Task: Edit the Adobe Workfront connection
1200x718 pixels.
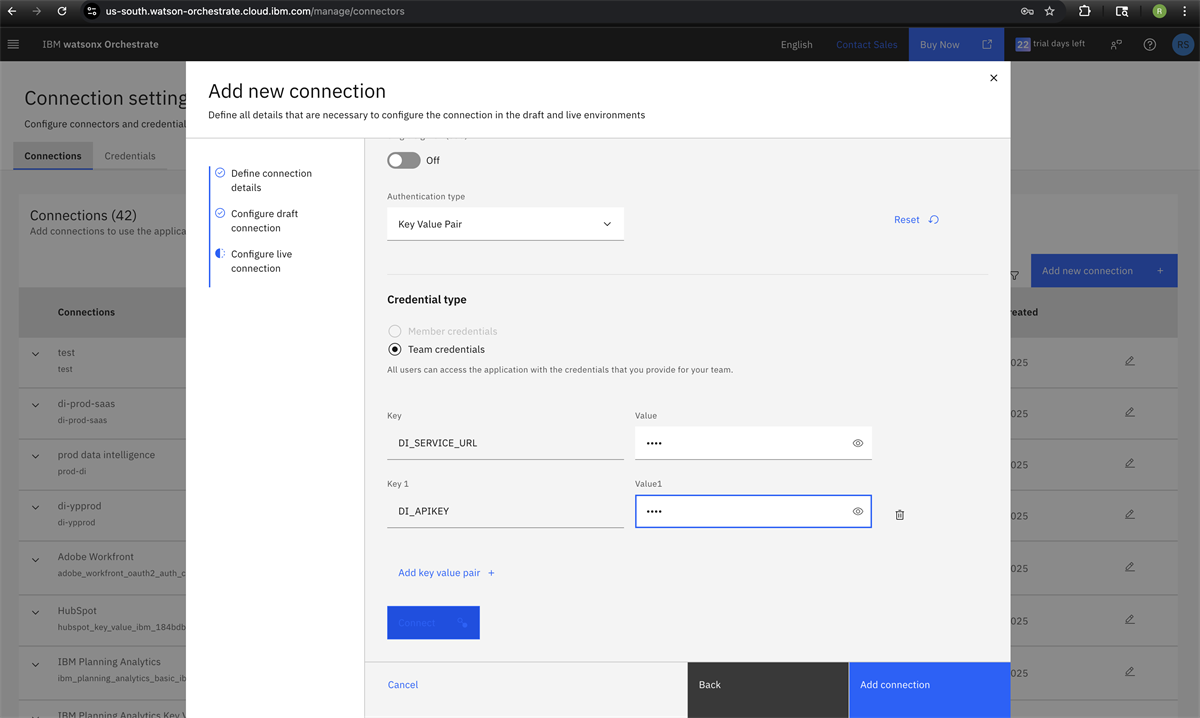Action: pos(1130,567)
